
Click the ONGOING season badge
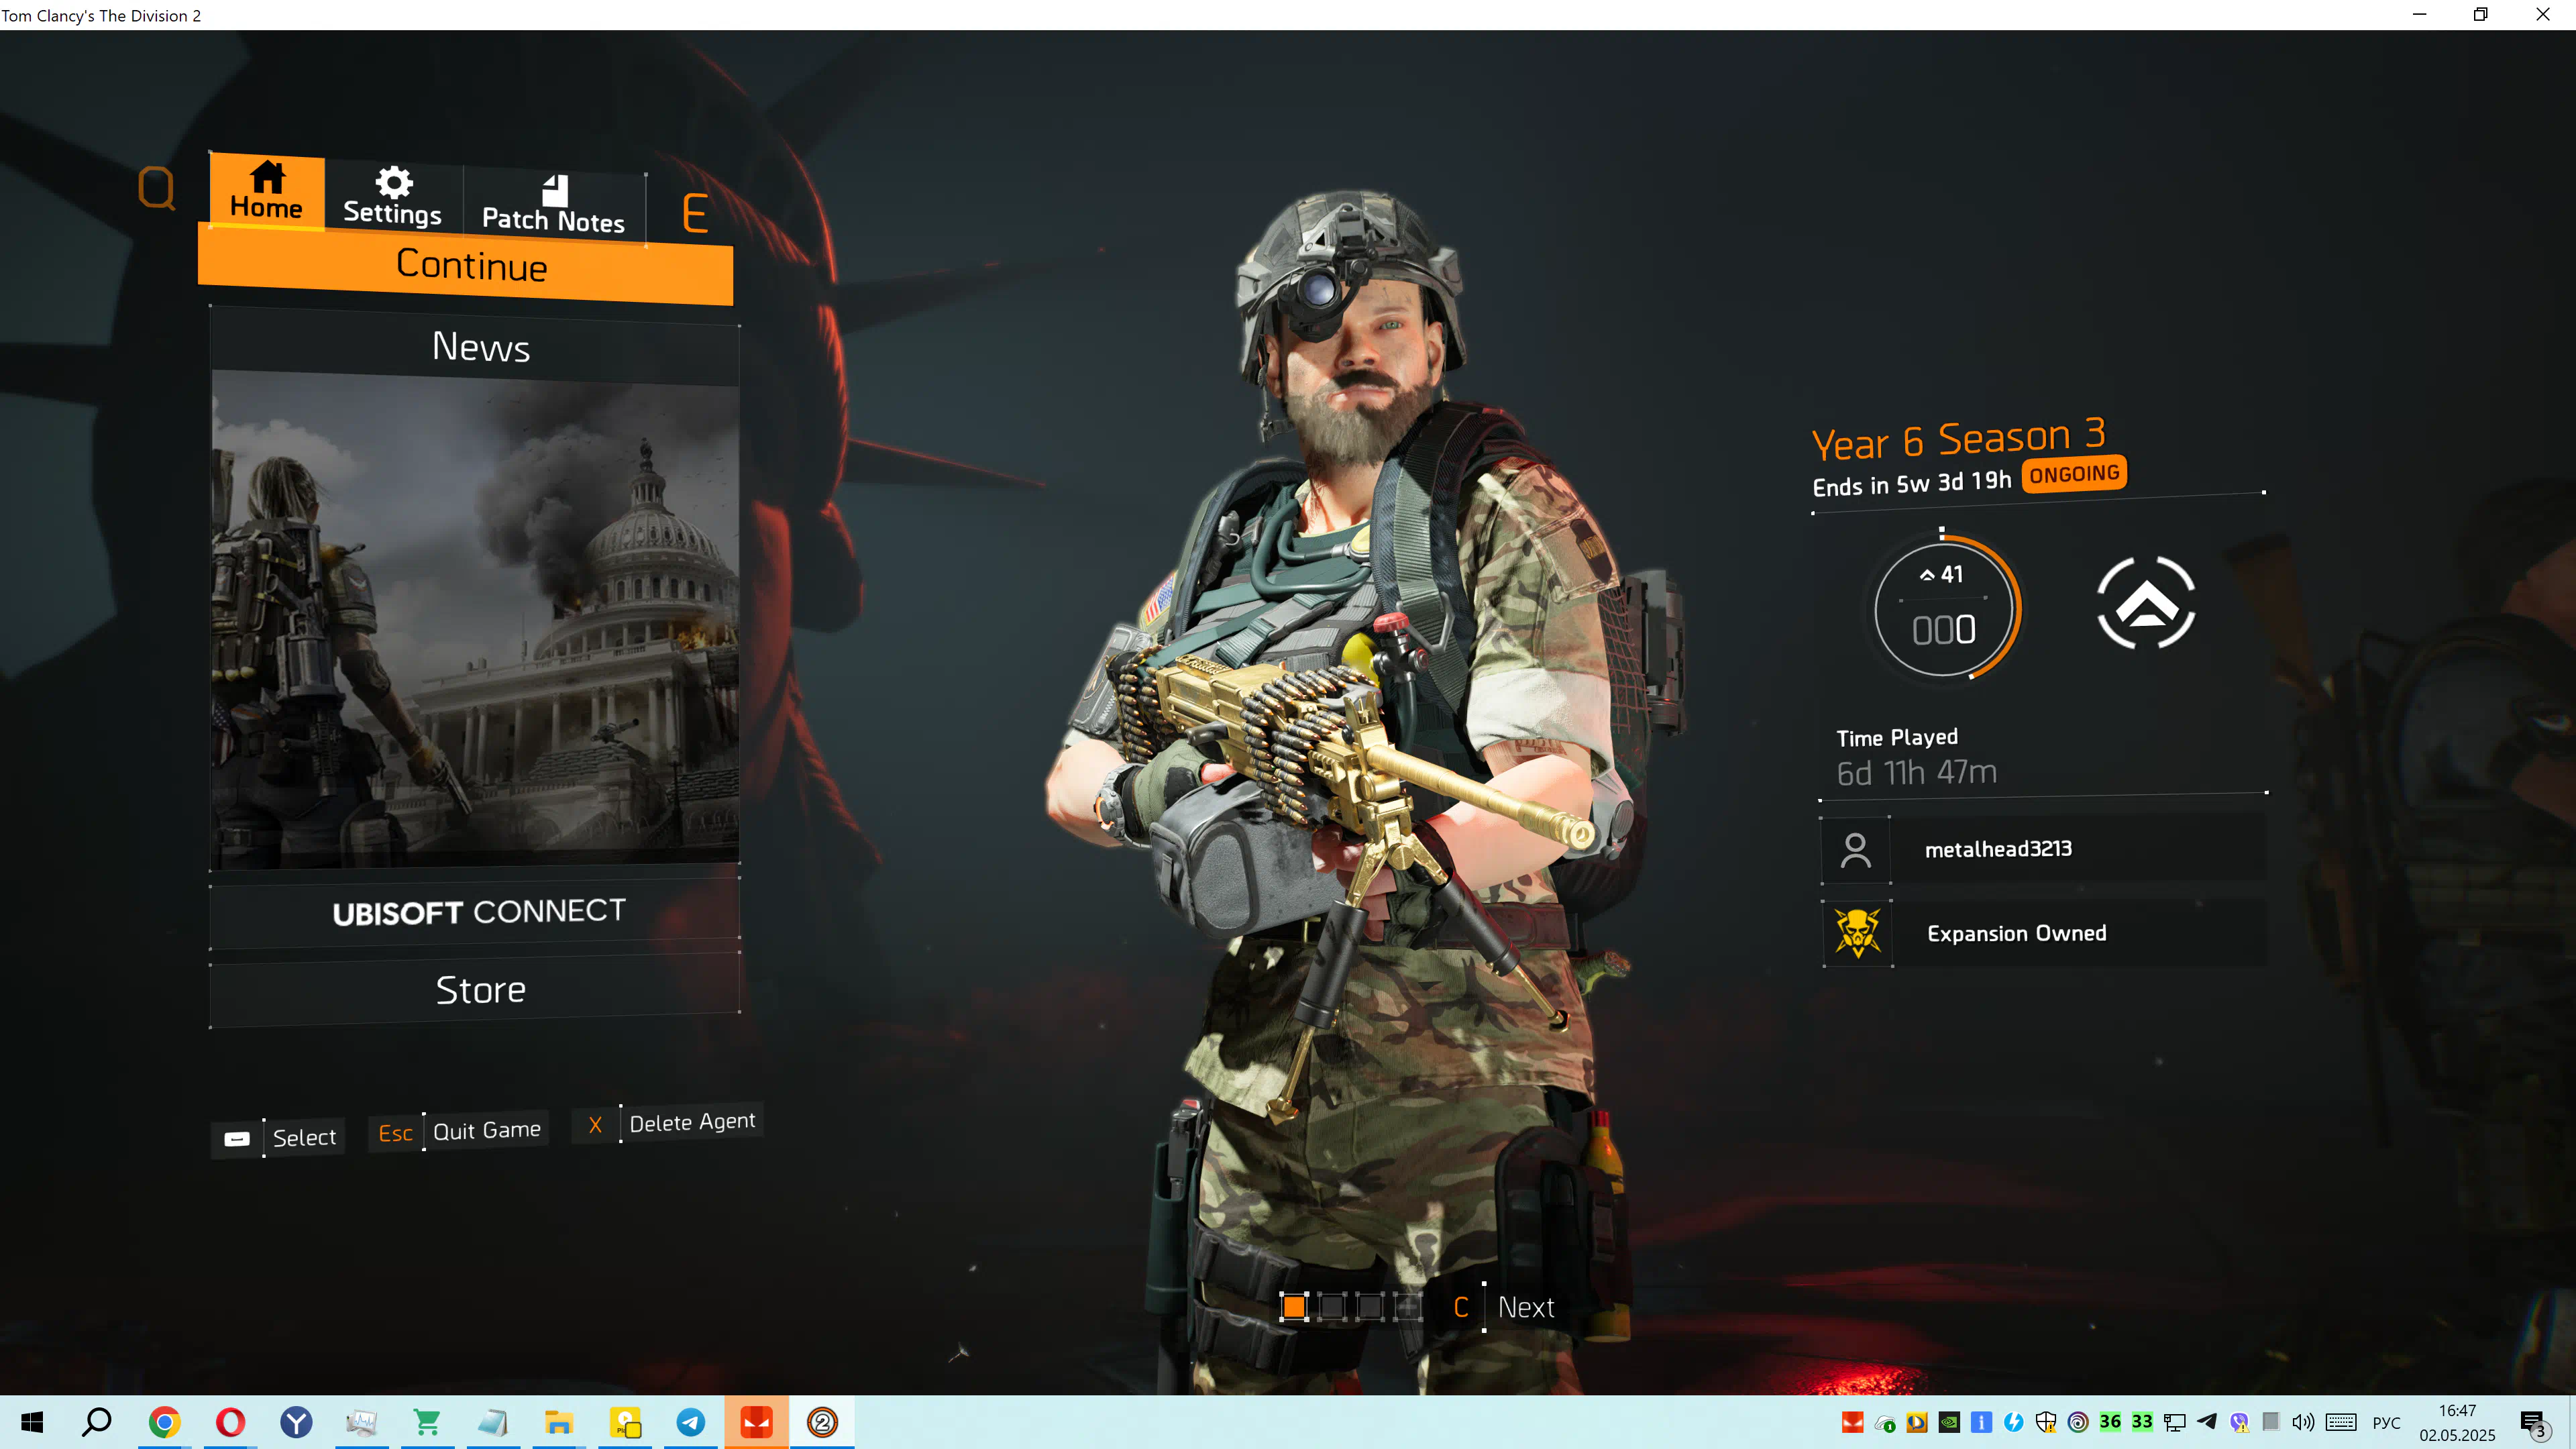[2074, 474]
